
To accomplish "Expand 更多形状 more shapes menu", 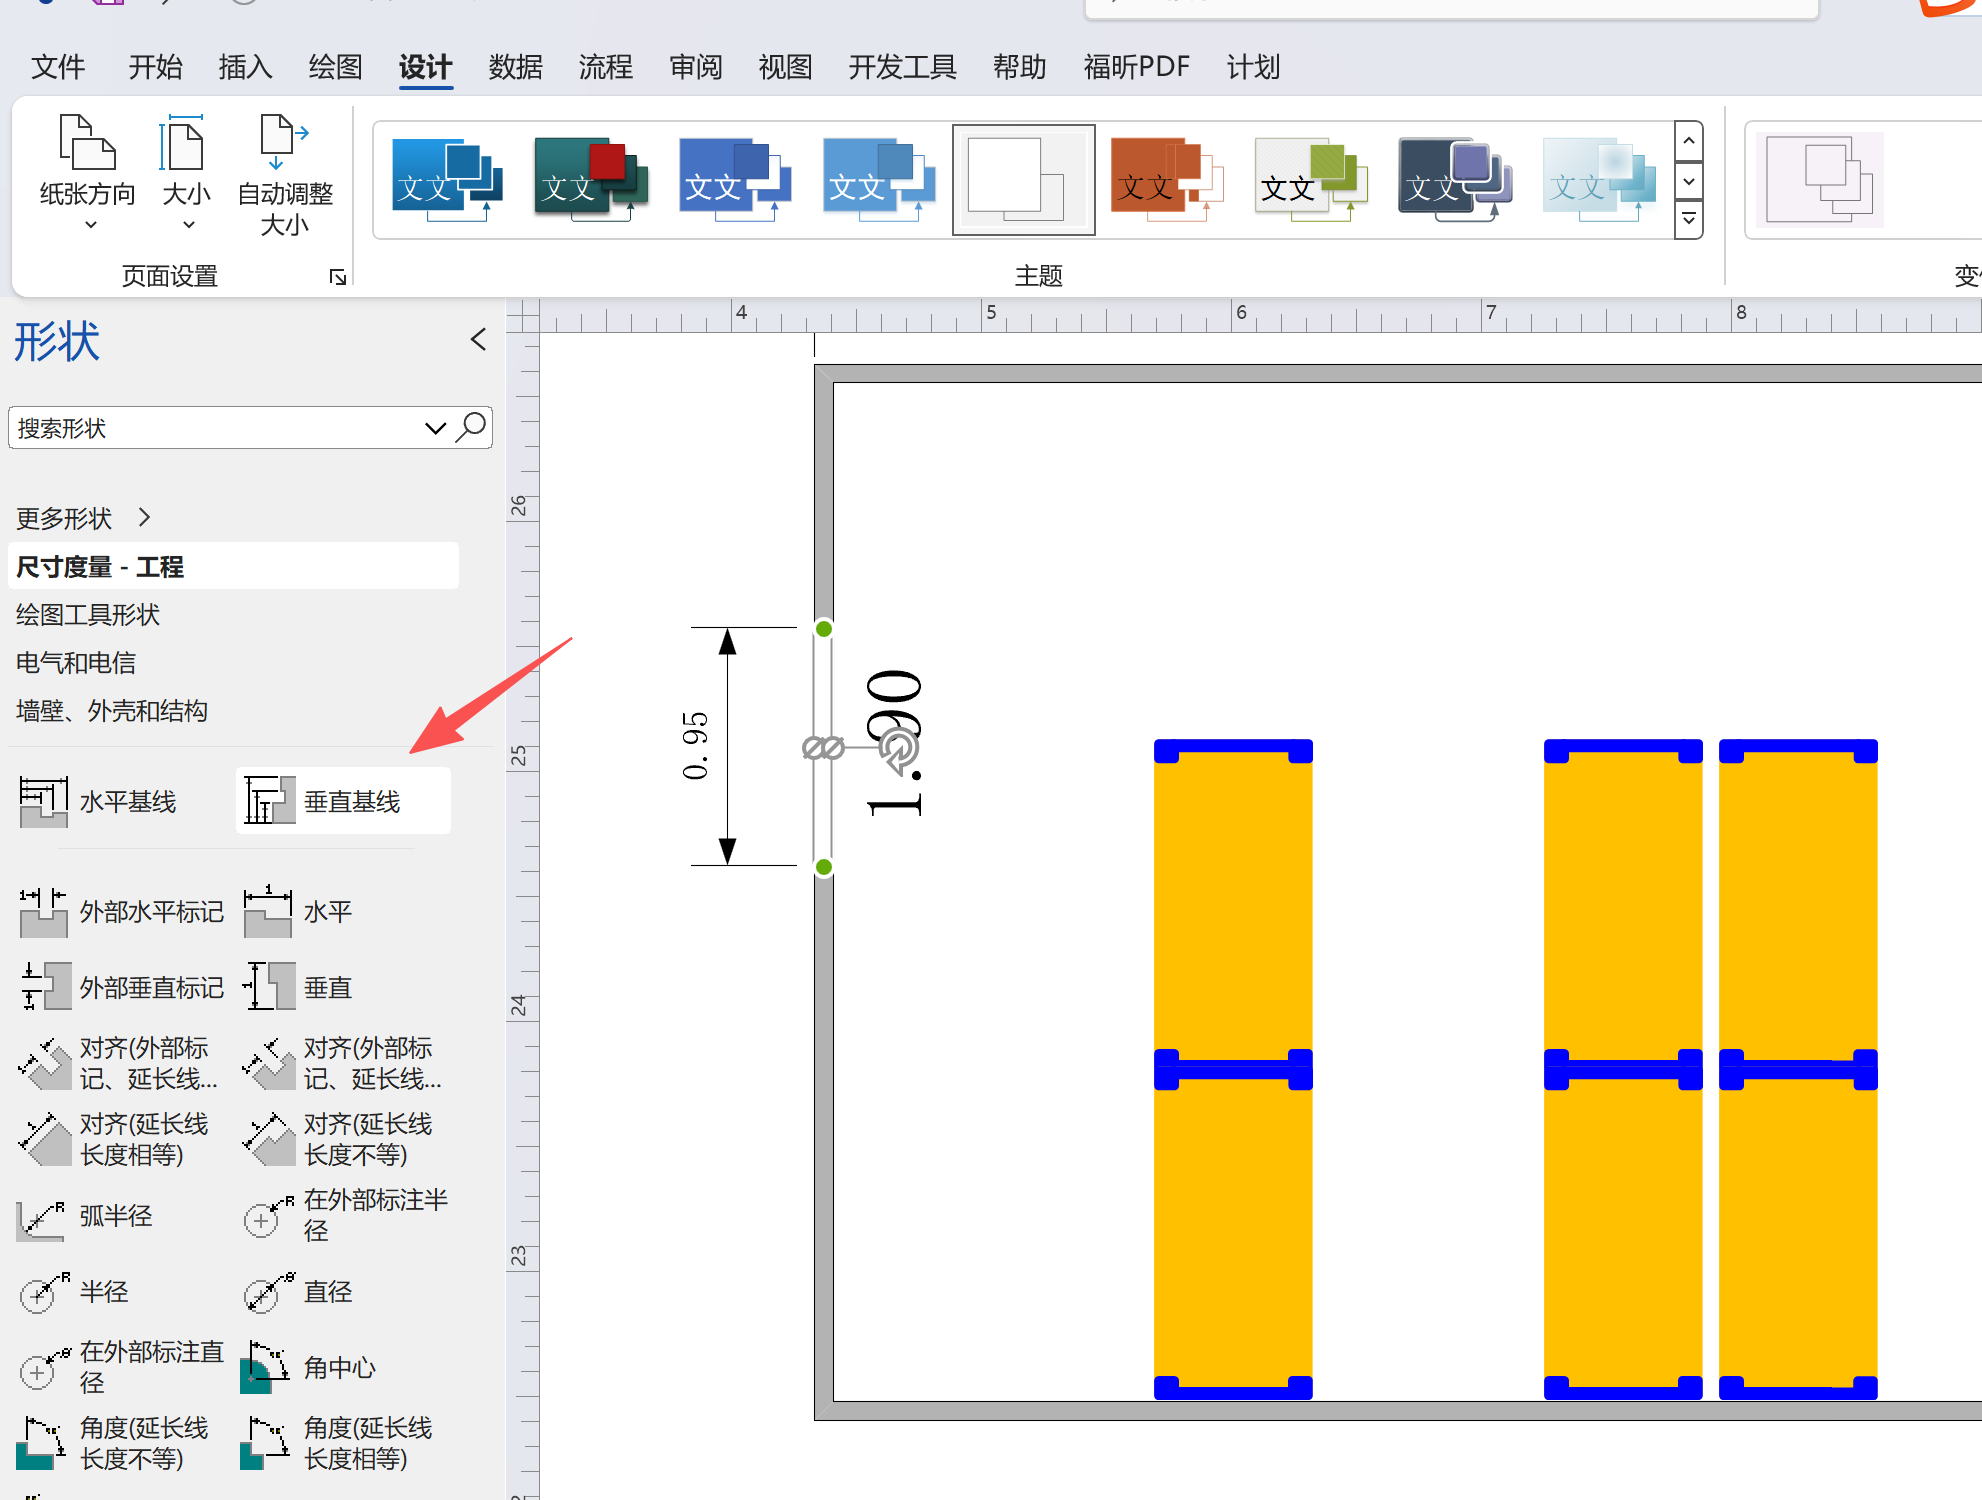I will click(82, 518).
